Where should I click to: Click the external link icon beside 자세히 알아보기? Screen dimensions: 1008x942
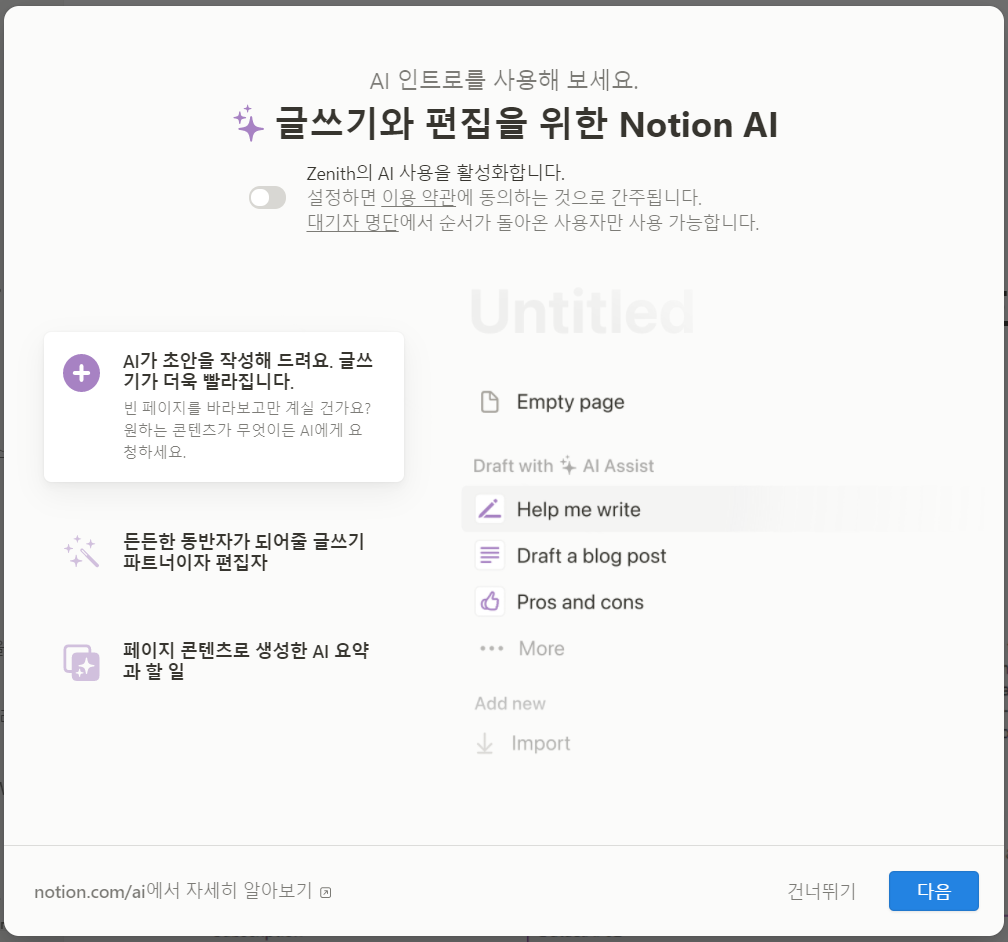tap(326, 892)
